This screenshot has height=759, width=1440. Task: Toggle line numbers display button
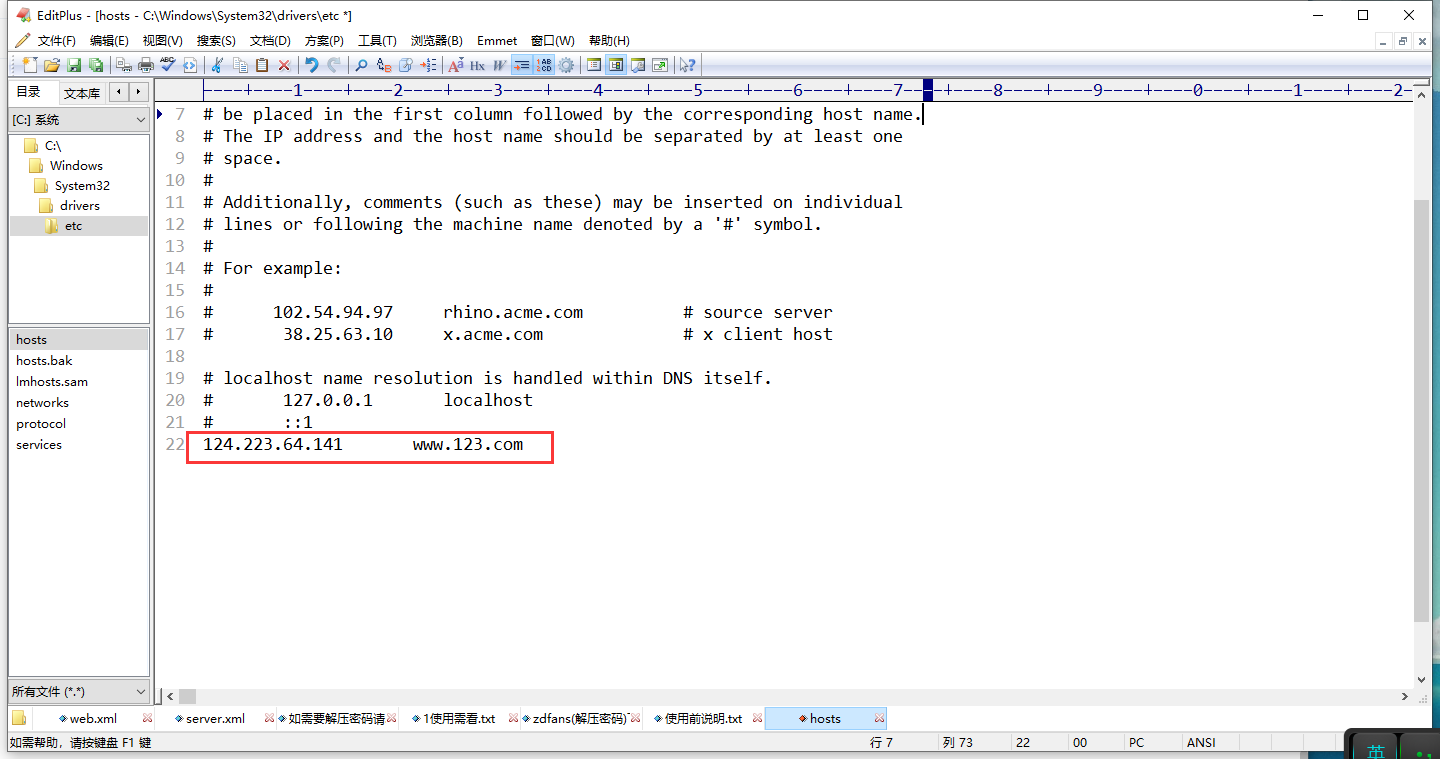[544, 65]
